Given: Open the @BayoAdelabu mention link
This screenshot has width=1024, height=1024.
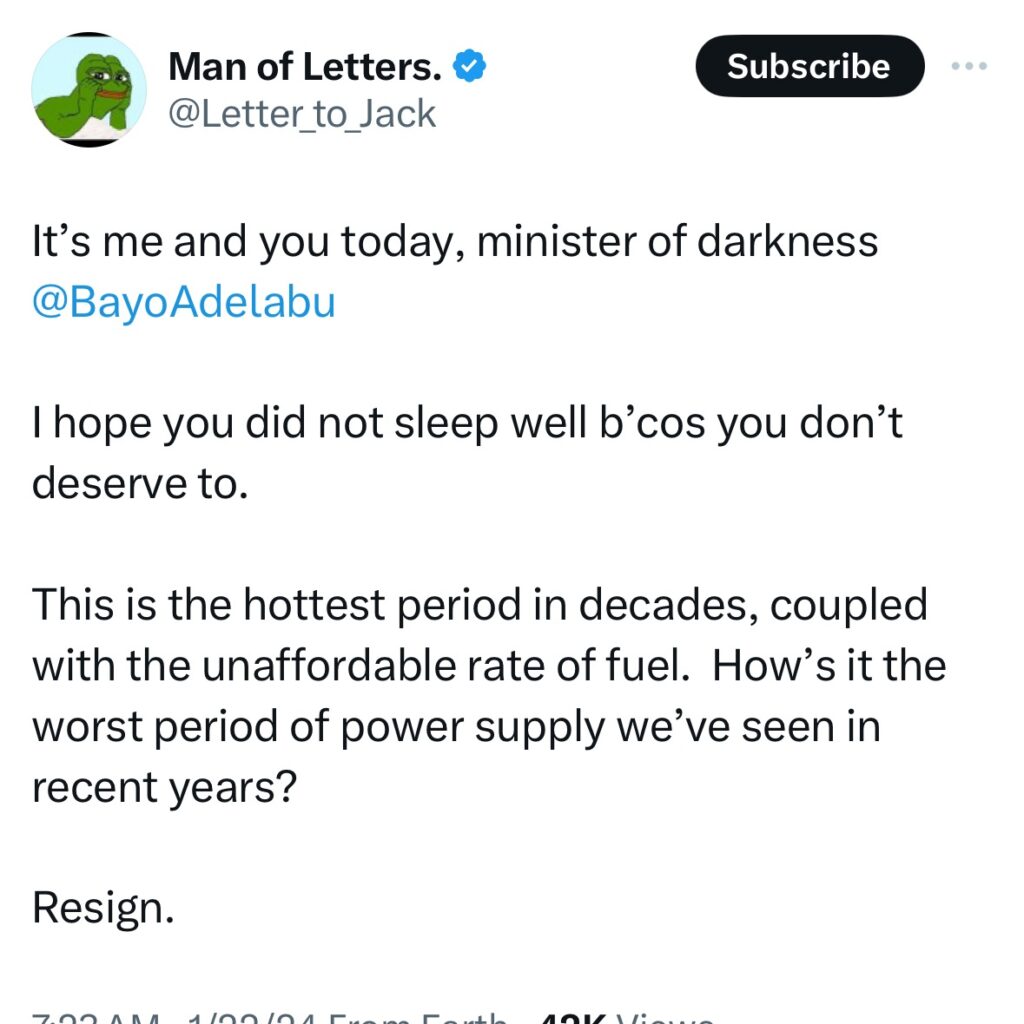Looking at the screenshot, I should (183, 302).
